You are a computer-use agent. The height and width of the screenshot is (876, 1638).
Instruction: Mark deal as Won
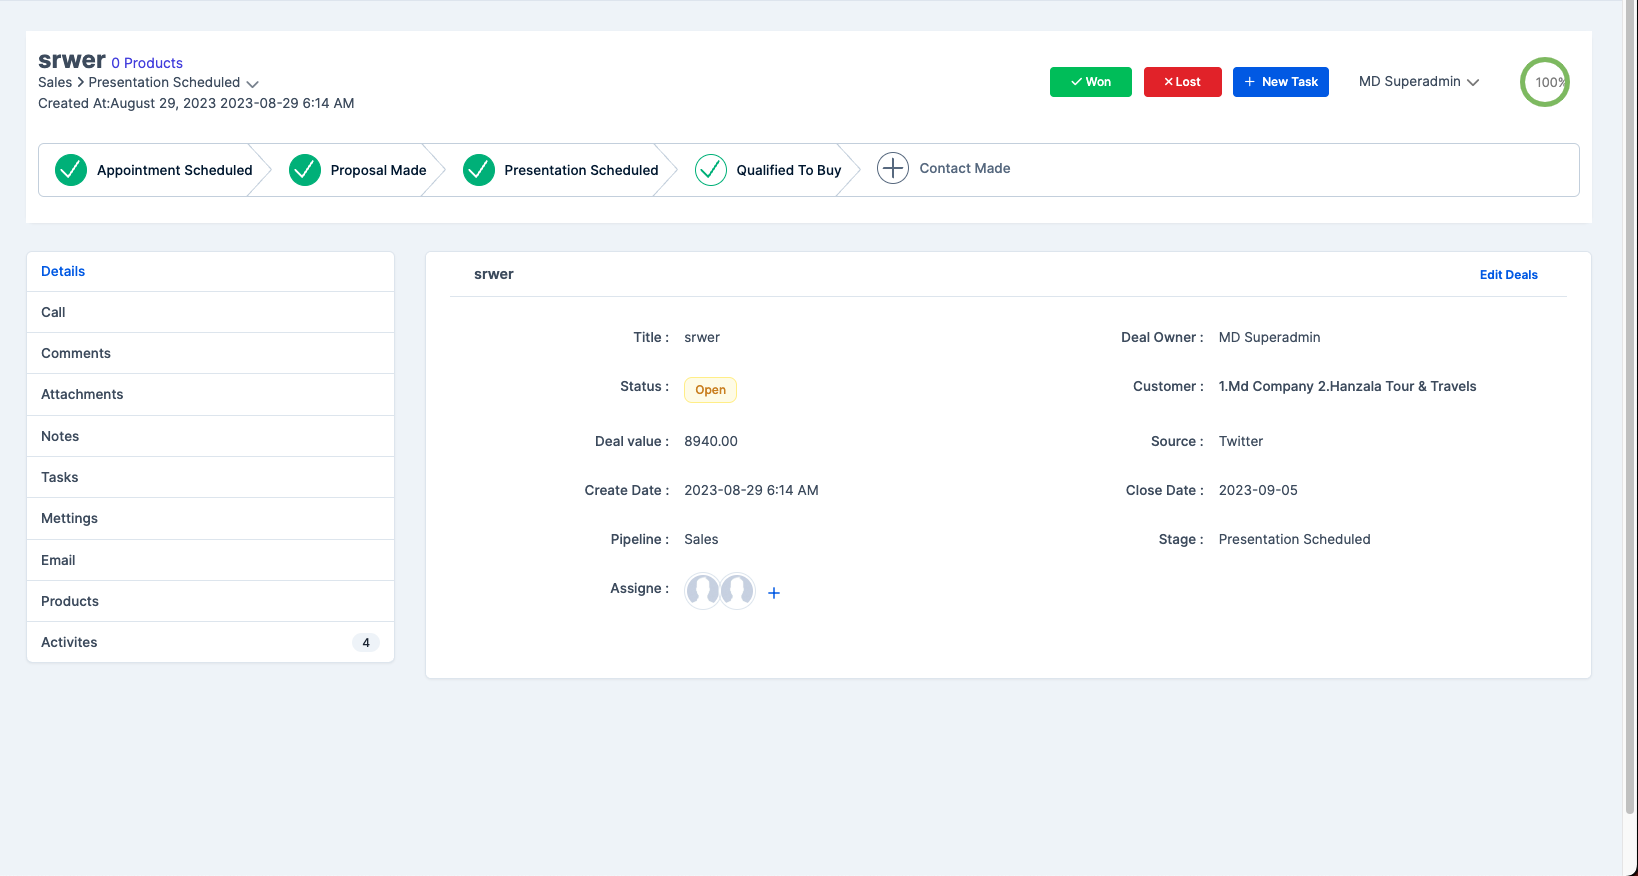point(1091,82)
